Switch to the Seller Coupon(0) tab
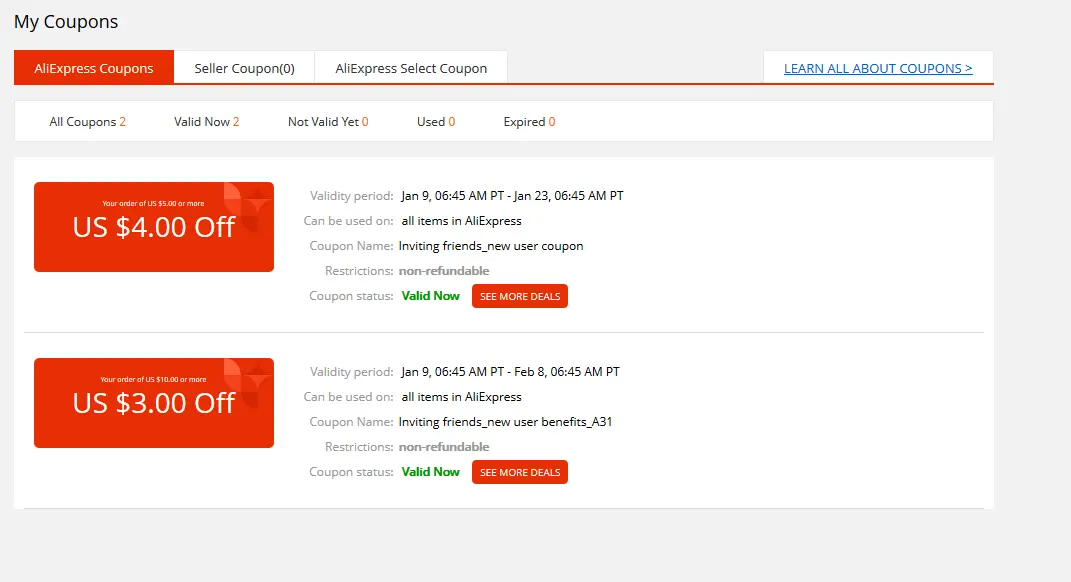Screen dimensions: 1071x582 (x=245, y=68)
